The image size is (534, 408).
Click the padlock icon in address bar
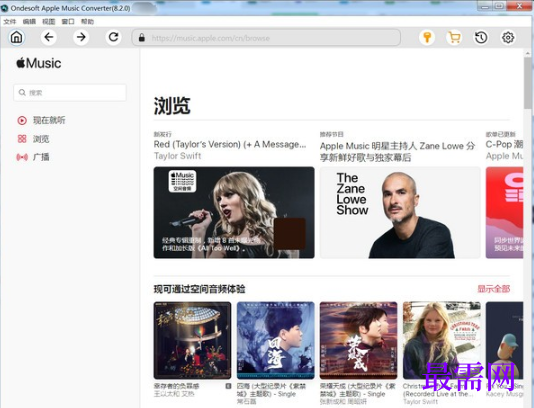[x=142, y=37]
